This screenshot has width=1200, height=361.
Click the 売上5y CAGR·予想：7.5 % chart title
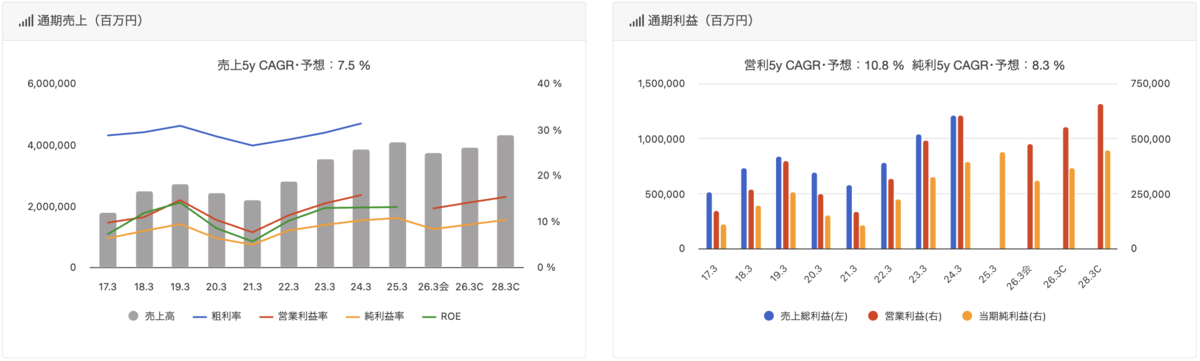tap(294, 65)
